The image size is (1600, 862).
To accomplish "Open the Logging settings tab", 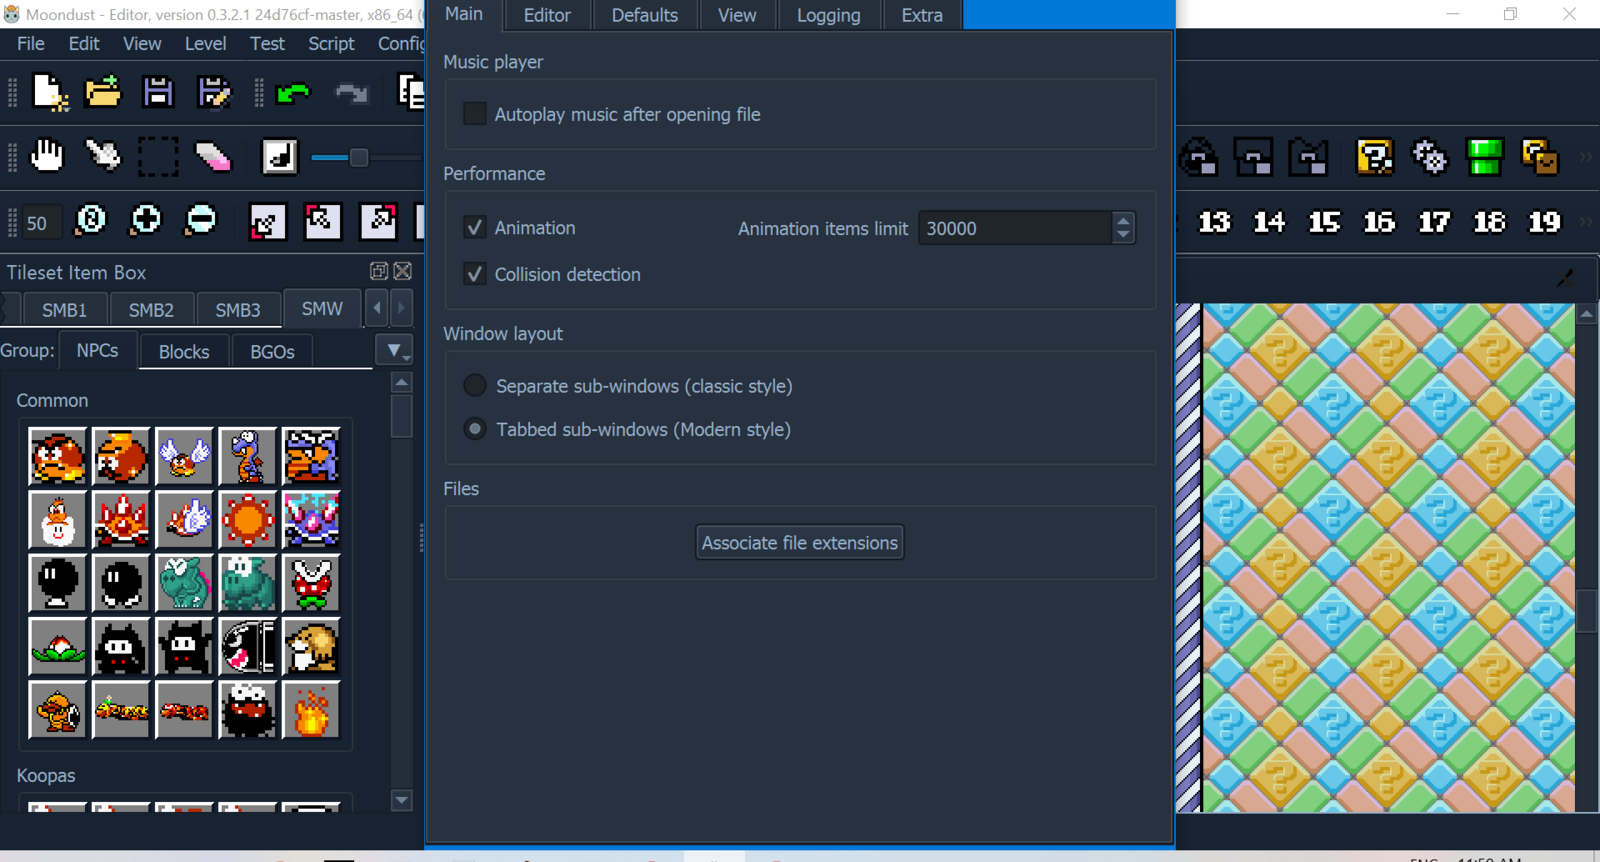I will coord(829,15).
